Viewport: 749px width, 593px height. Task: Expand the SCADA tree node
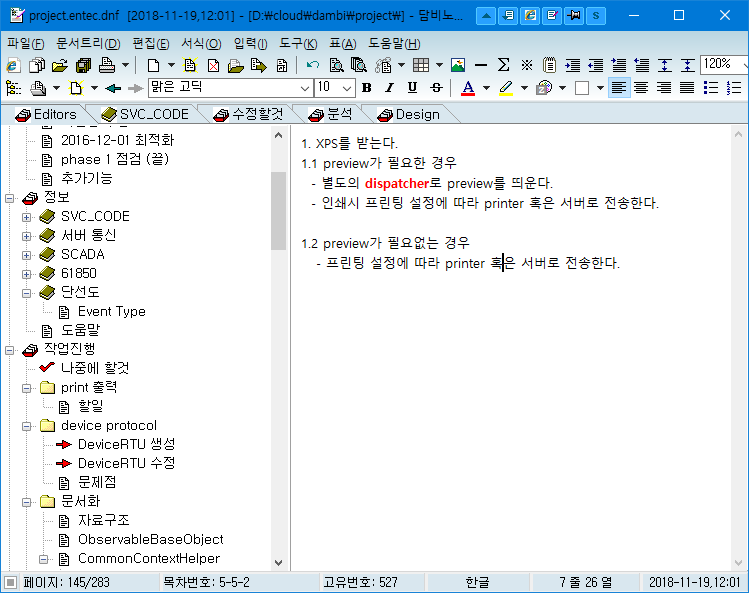27,255
